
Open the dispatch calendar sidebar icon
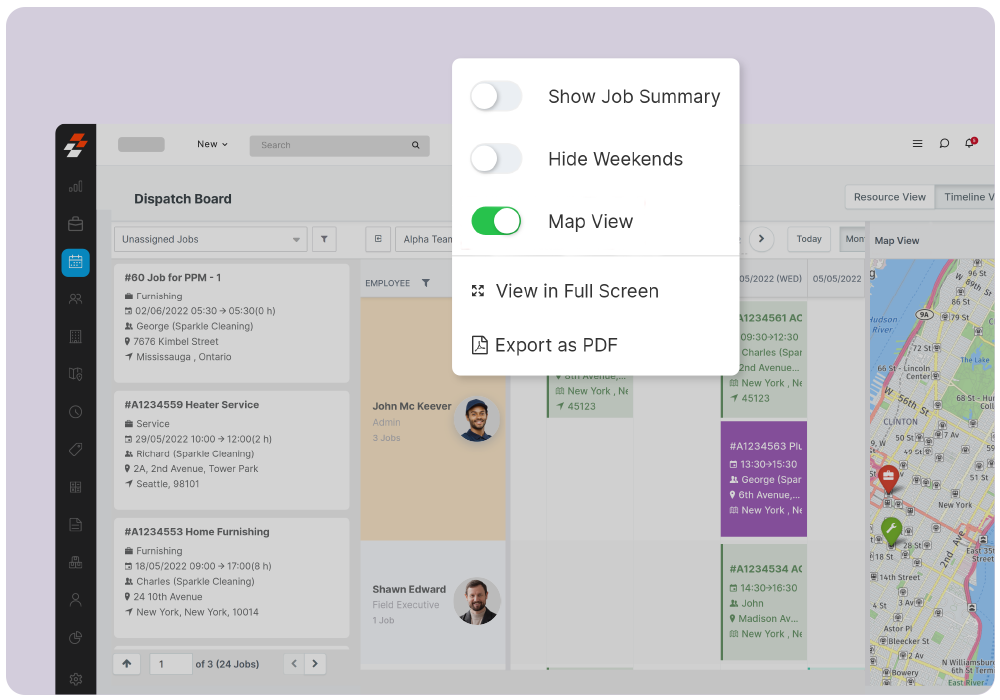click(x=75, y=262)
